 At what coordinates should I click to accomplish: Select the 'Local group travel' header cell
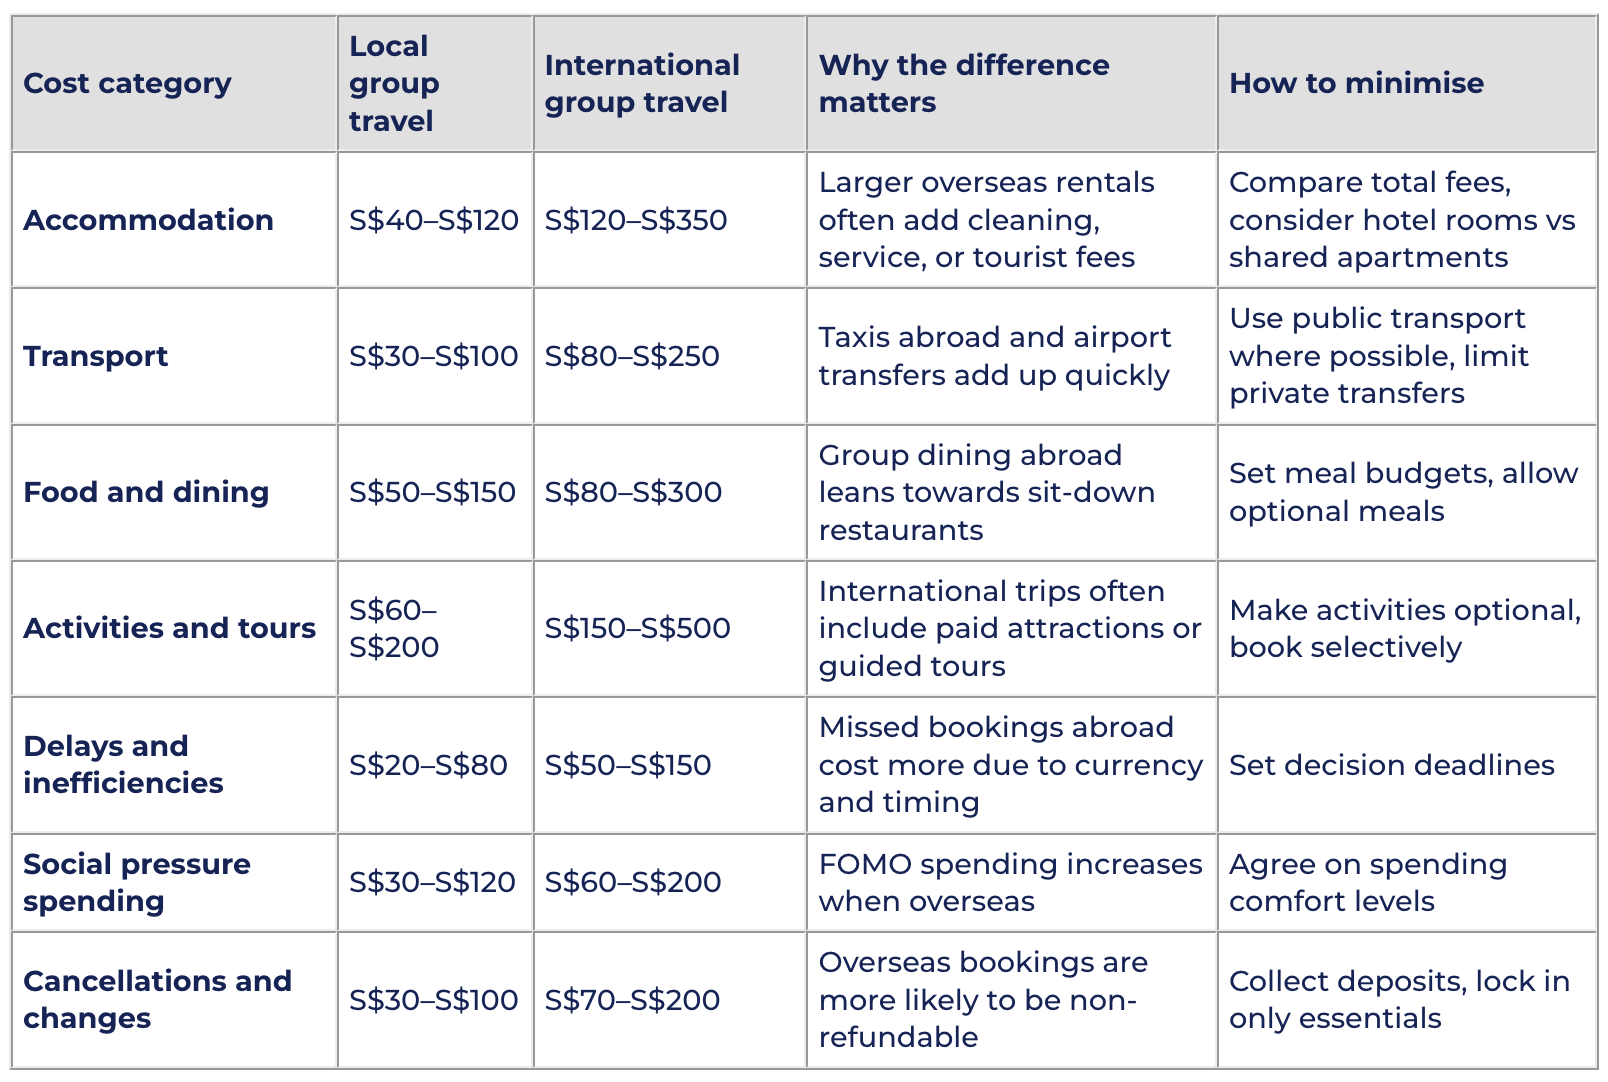point(435,83)
